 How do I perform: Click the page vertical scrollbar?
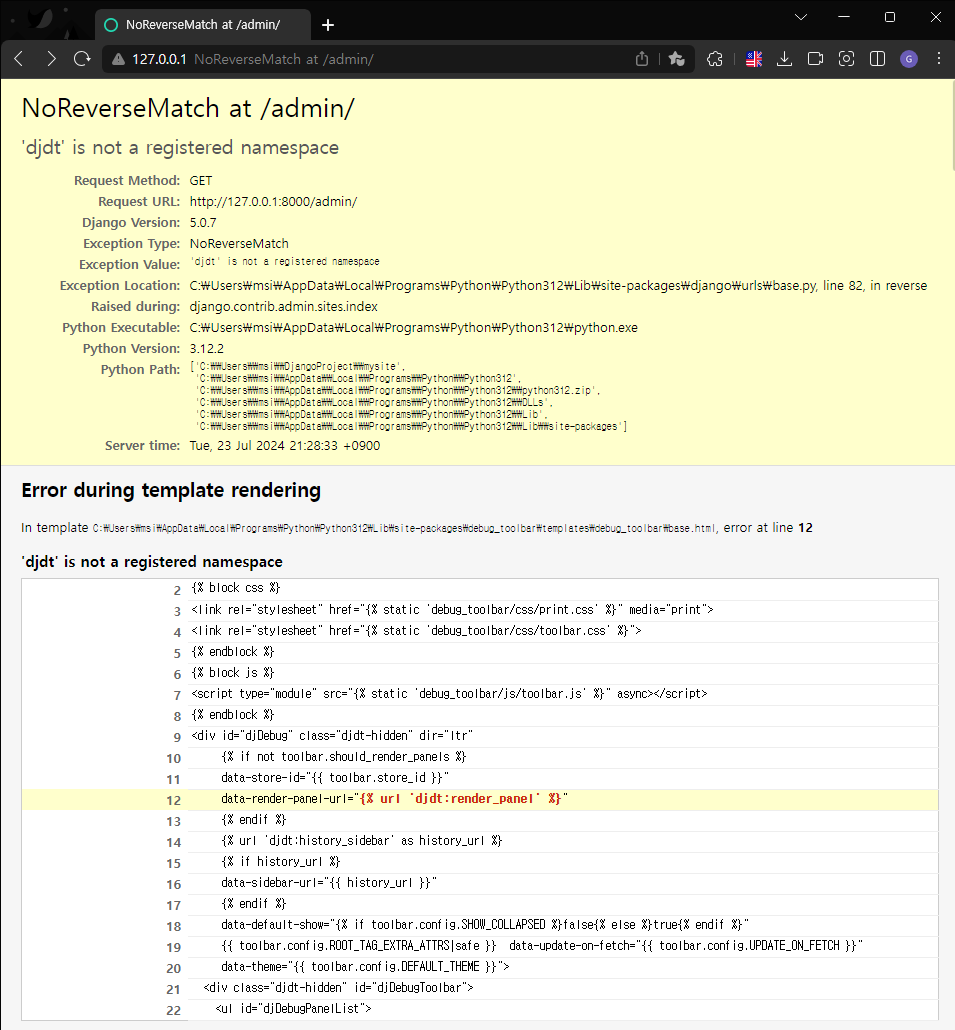952,125
